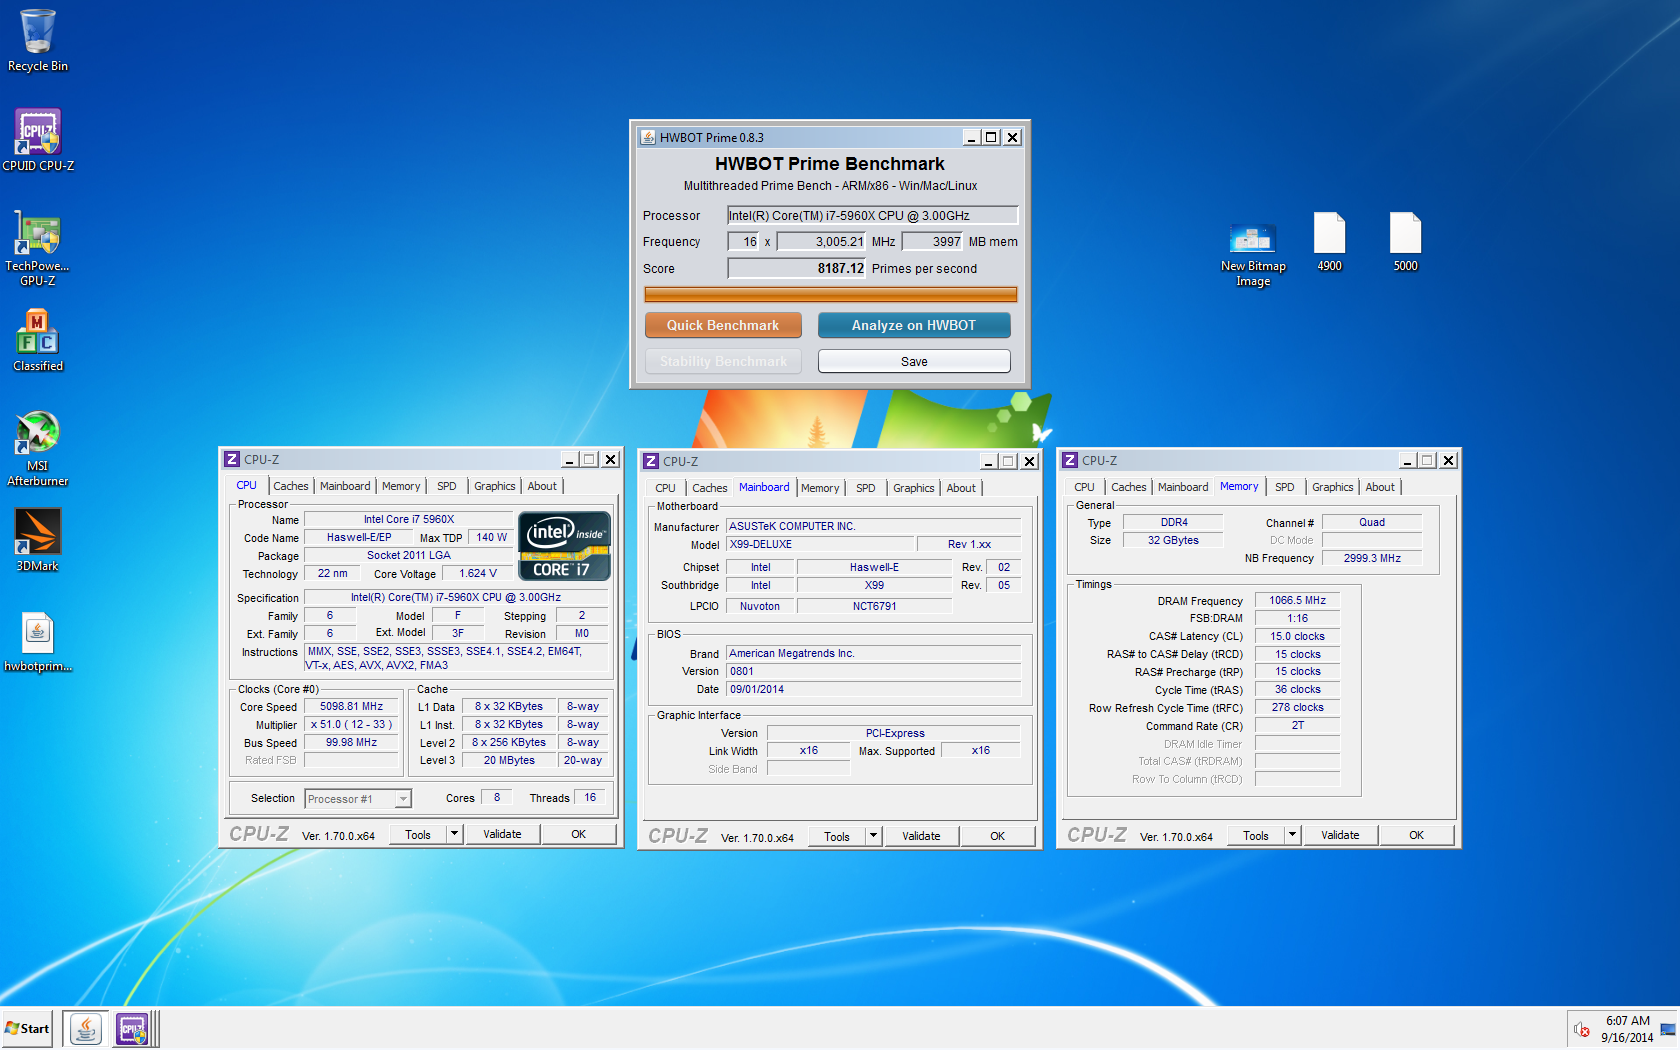
Task: Click the Score field showing 8187.12
Action: coord(797,268)
